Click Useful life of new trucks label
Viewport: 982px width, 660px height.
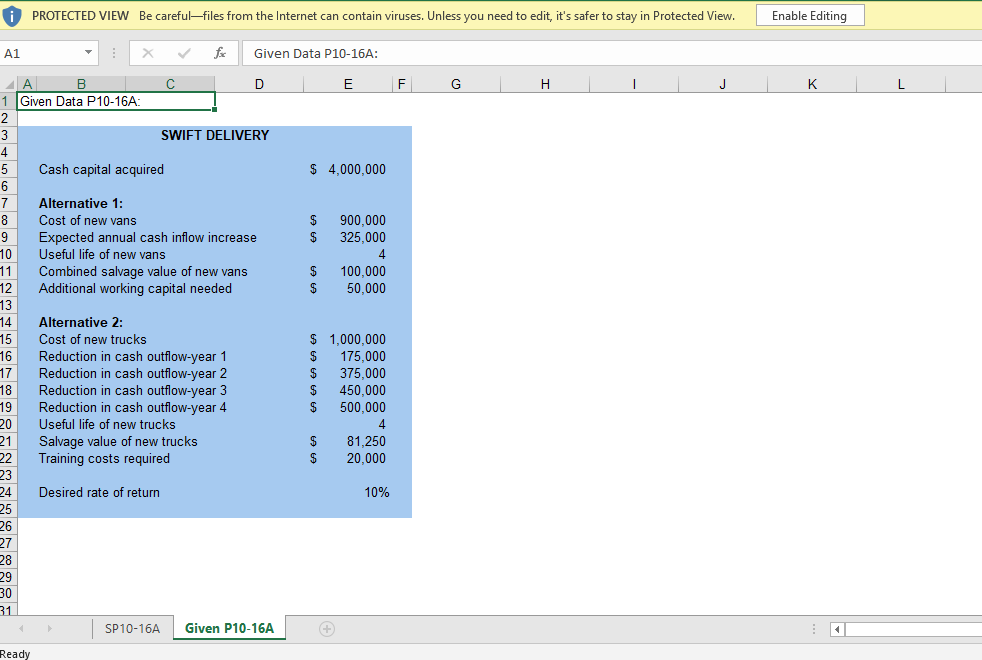pos(107,424)
